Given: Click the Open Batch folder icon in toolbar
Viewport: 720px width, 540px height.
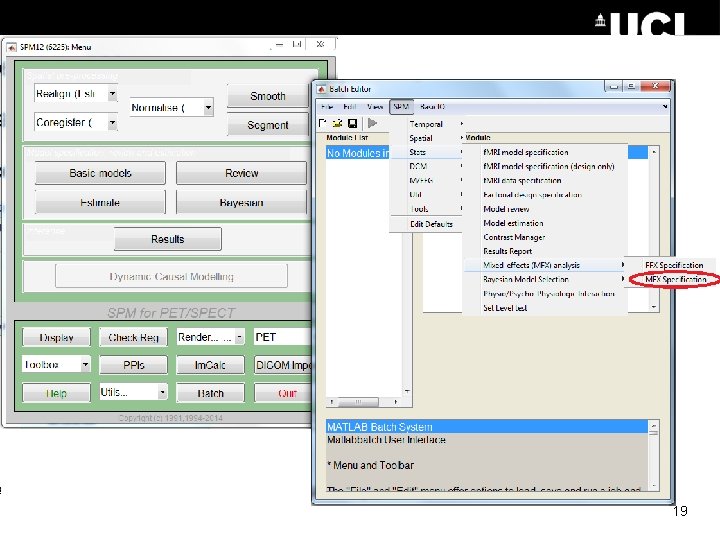Looking at the screenshot, I should (x=338, y=123).
